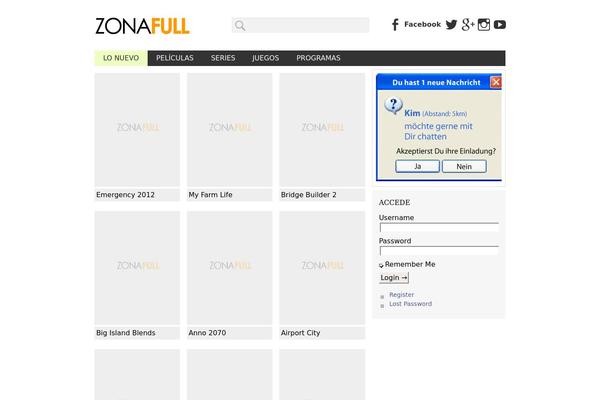Screen dimensions: 600x400
Task: Open the Instagram camera icon
Action: [x=484, y=25]
